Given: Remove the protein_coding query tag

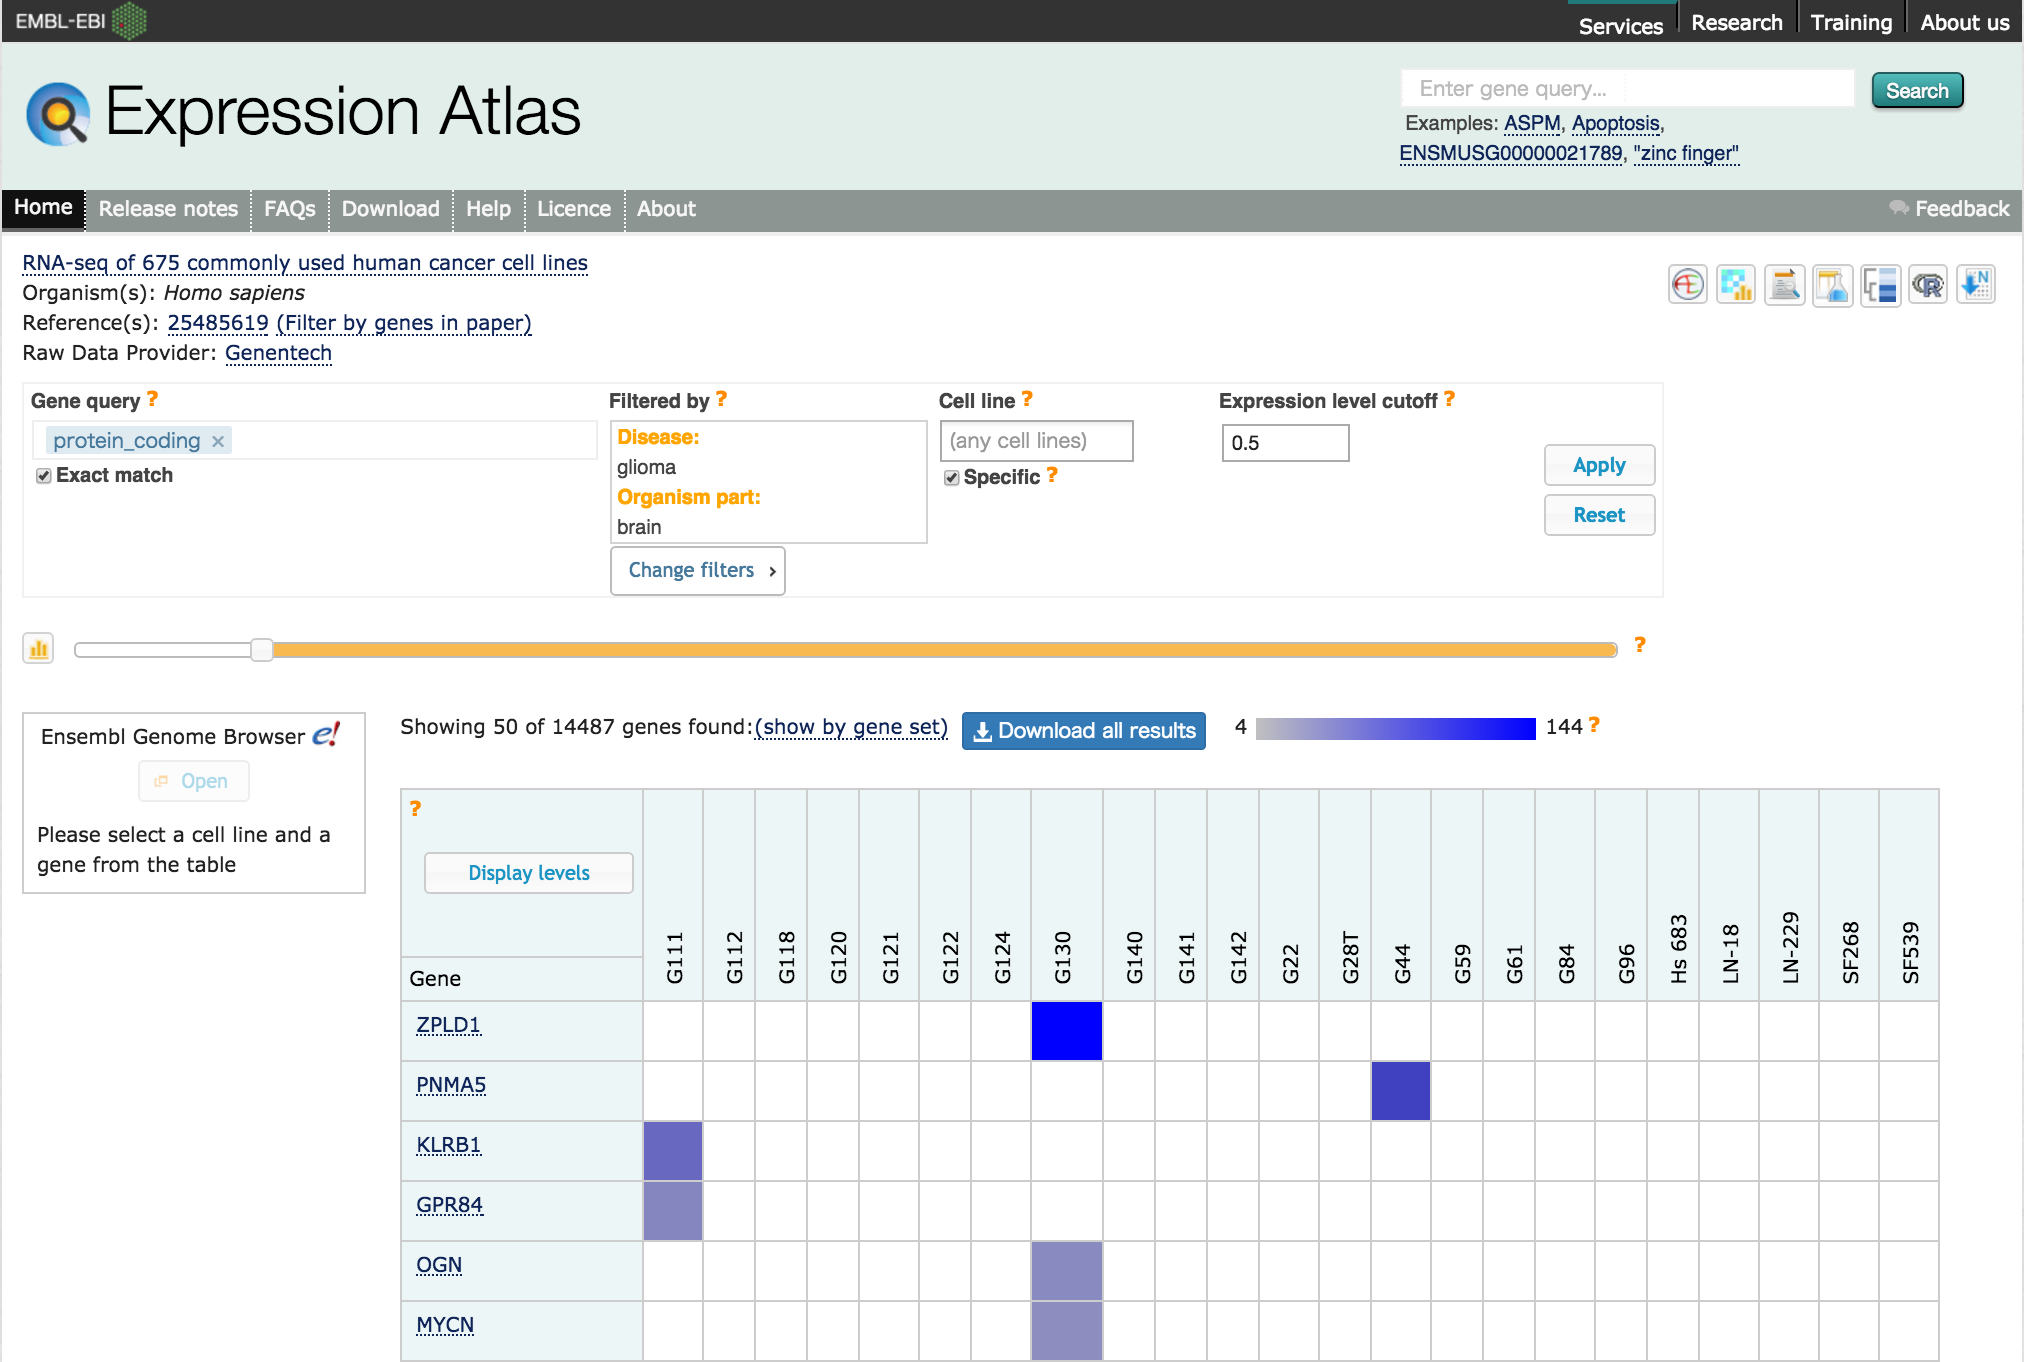Looking at the screenshot, I should (218, 441).
